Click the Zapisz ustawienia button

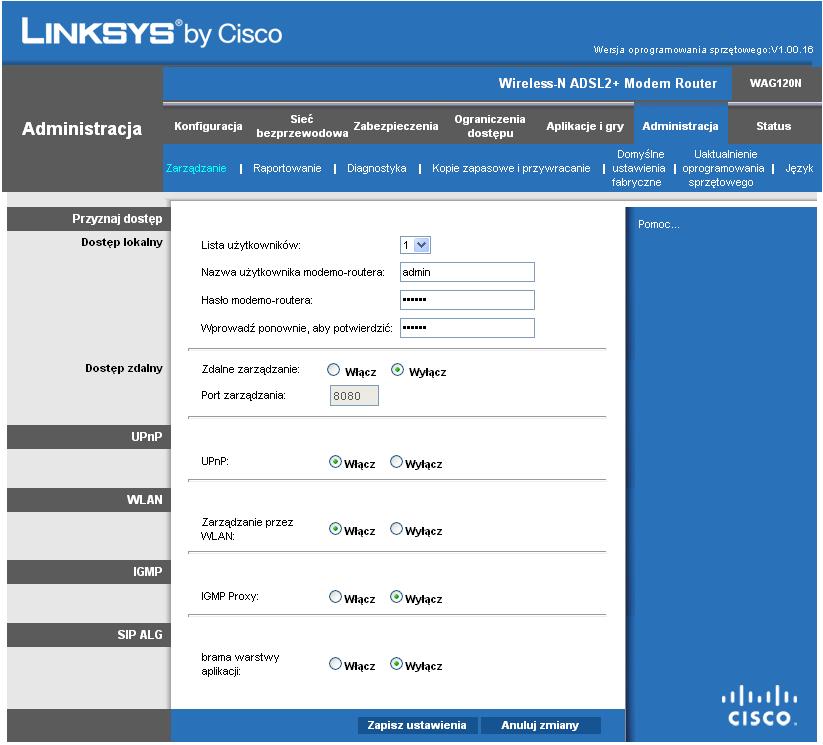(417, 725)
